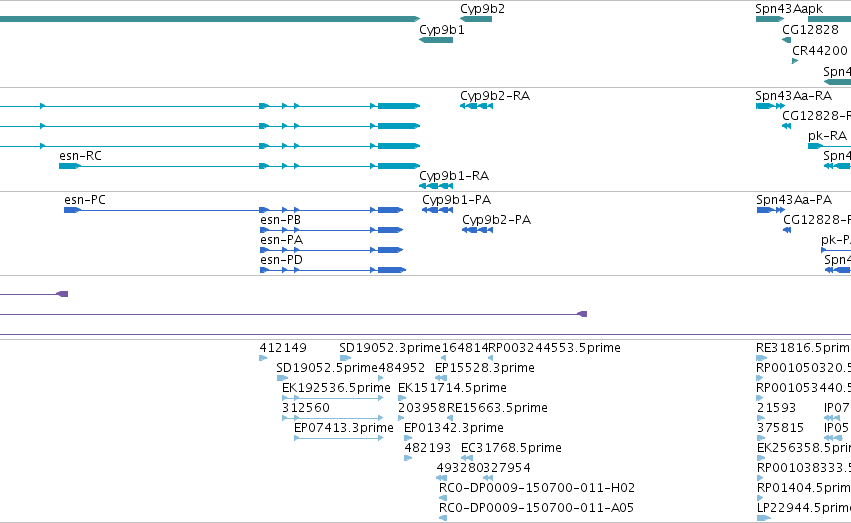
Task: Click the esn-PA protein label
Action: 281,240
